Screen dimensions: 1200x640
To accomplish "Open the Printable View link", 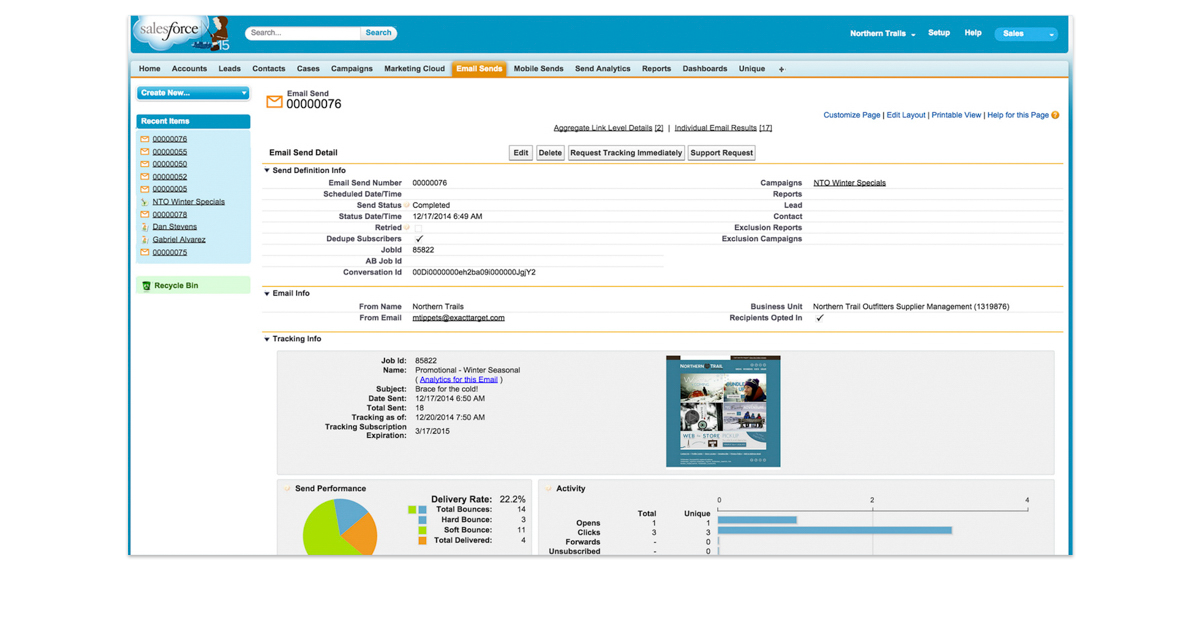I will 956,115.
